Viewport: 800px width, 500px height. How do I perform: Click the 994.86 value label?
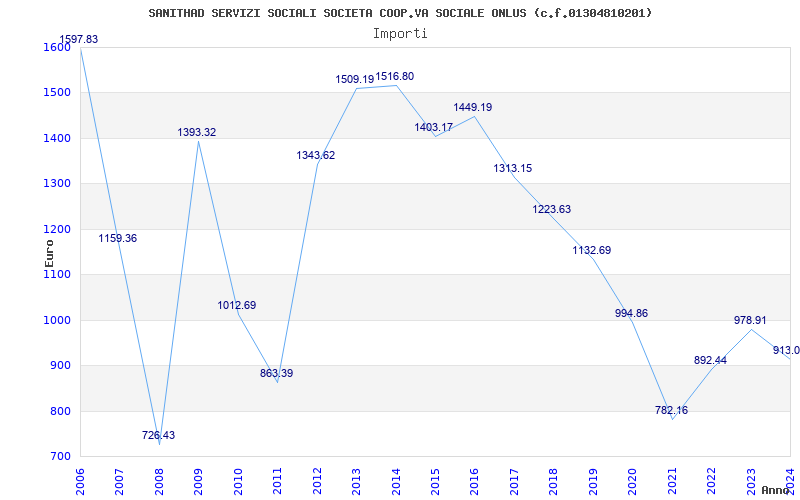[632, 313]
